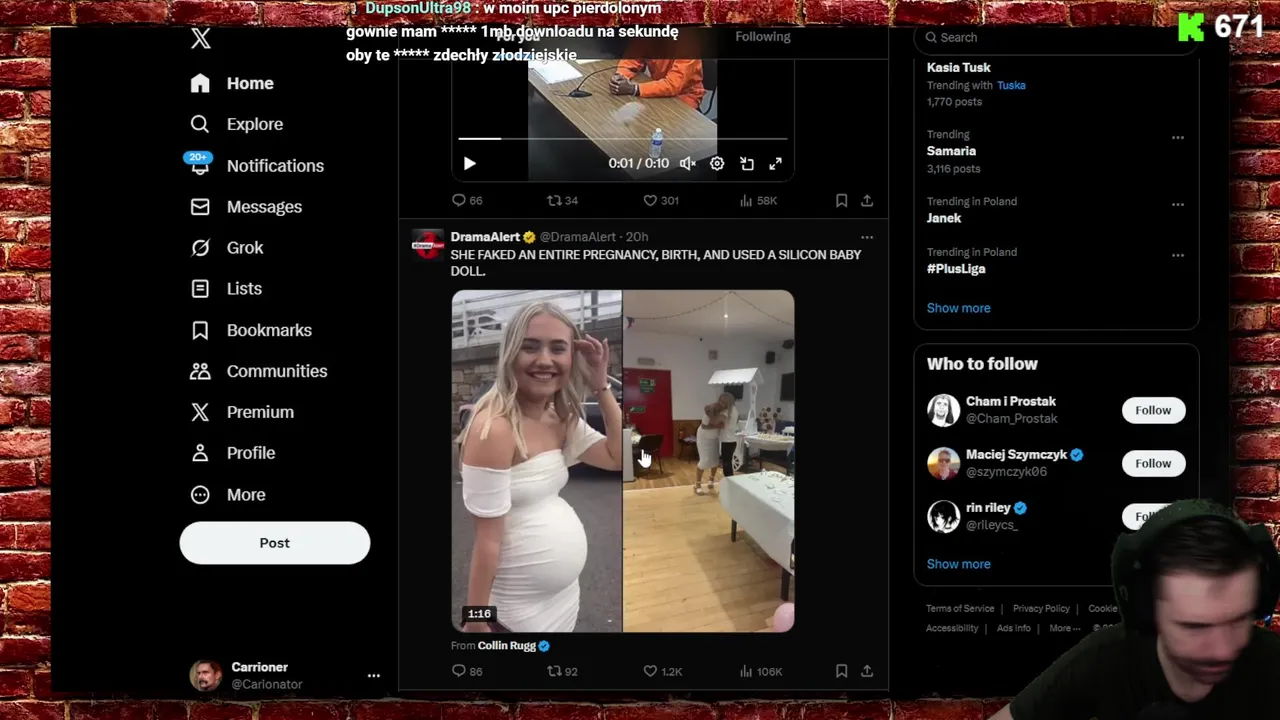Click the Bookmarks sidebar icon
Viewport: 1280px width, 720px height.
[x=200, y=330]
